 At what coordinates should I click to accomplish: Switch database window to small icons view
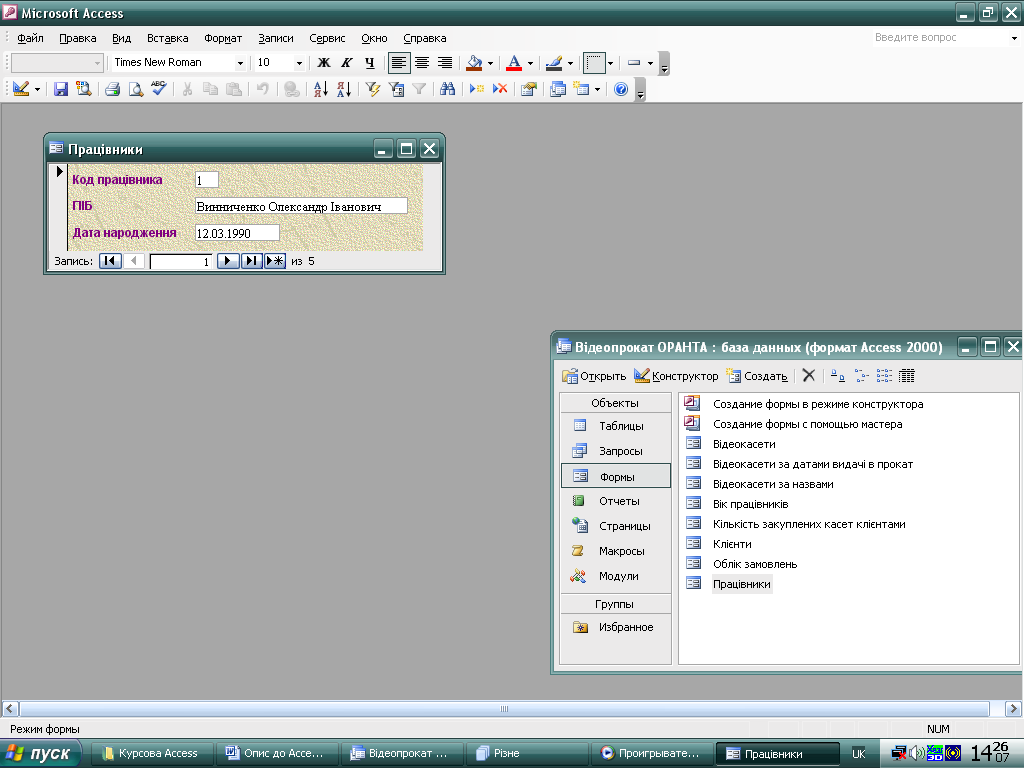coord(861,376)
